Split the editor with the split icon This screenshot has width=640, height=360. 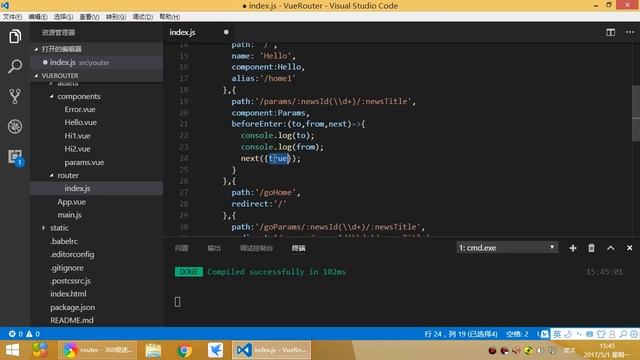point(610,32)
